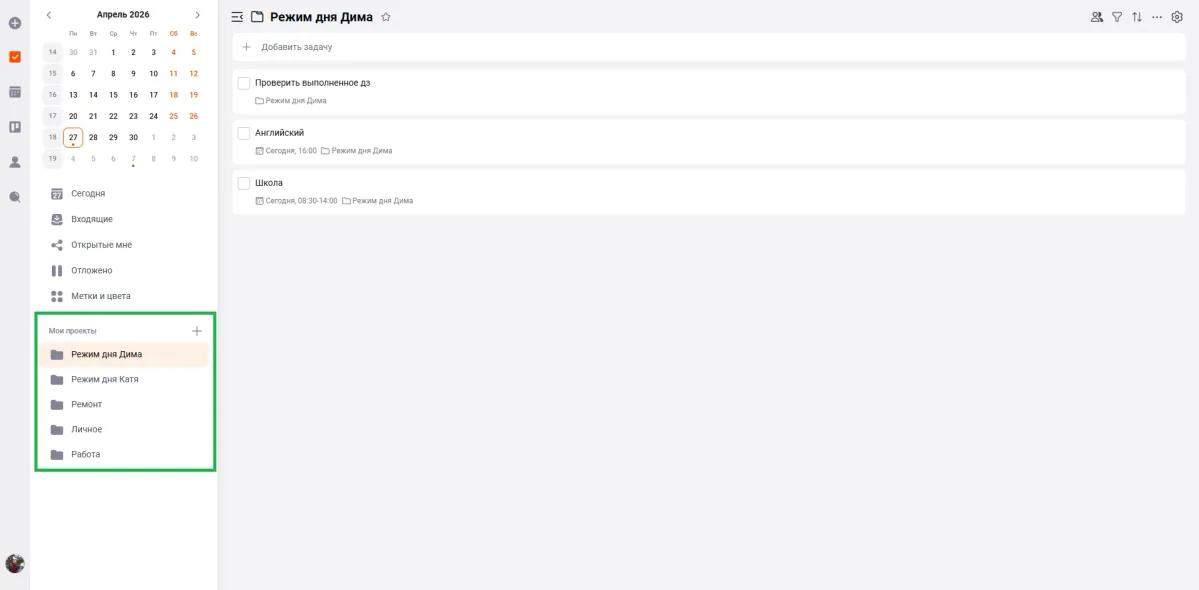Add new project with plus button

(x=197, y=331)
